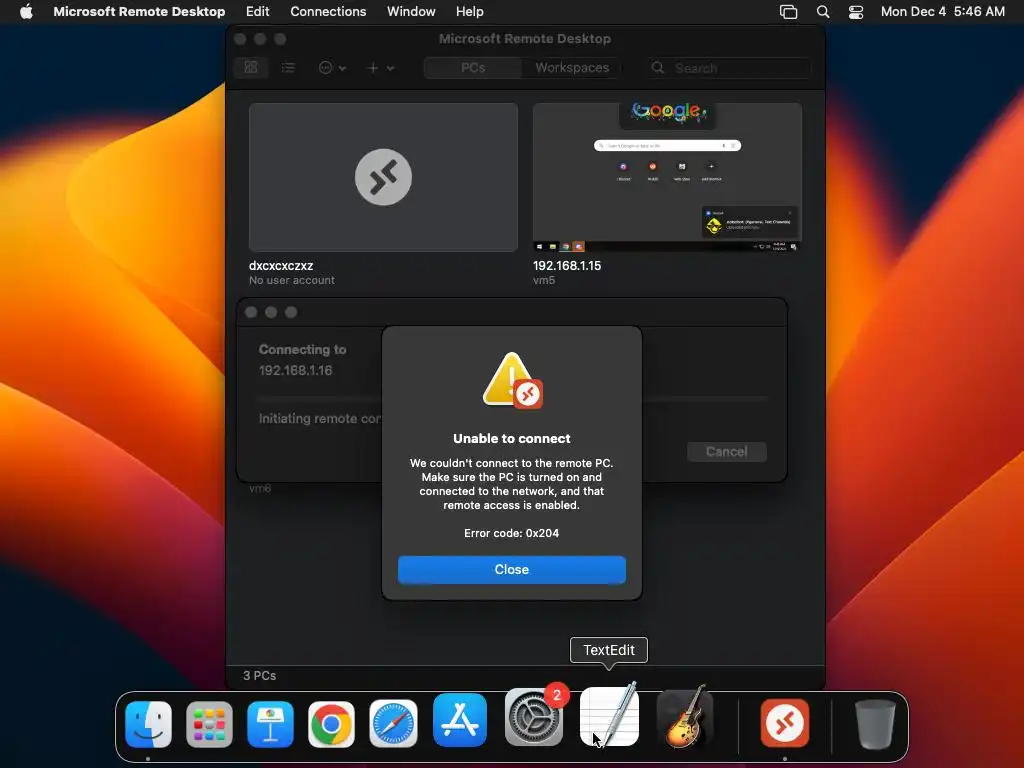Click Microsoft Remote Desktop icon in Dock
Screen dimensions: 1024x768
pos(784,723)
